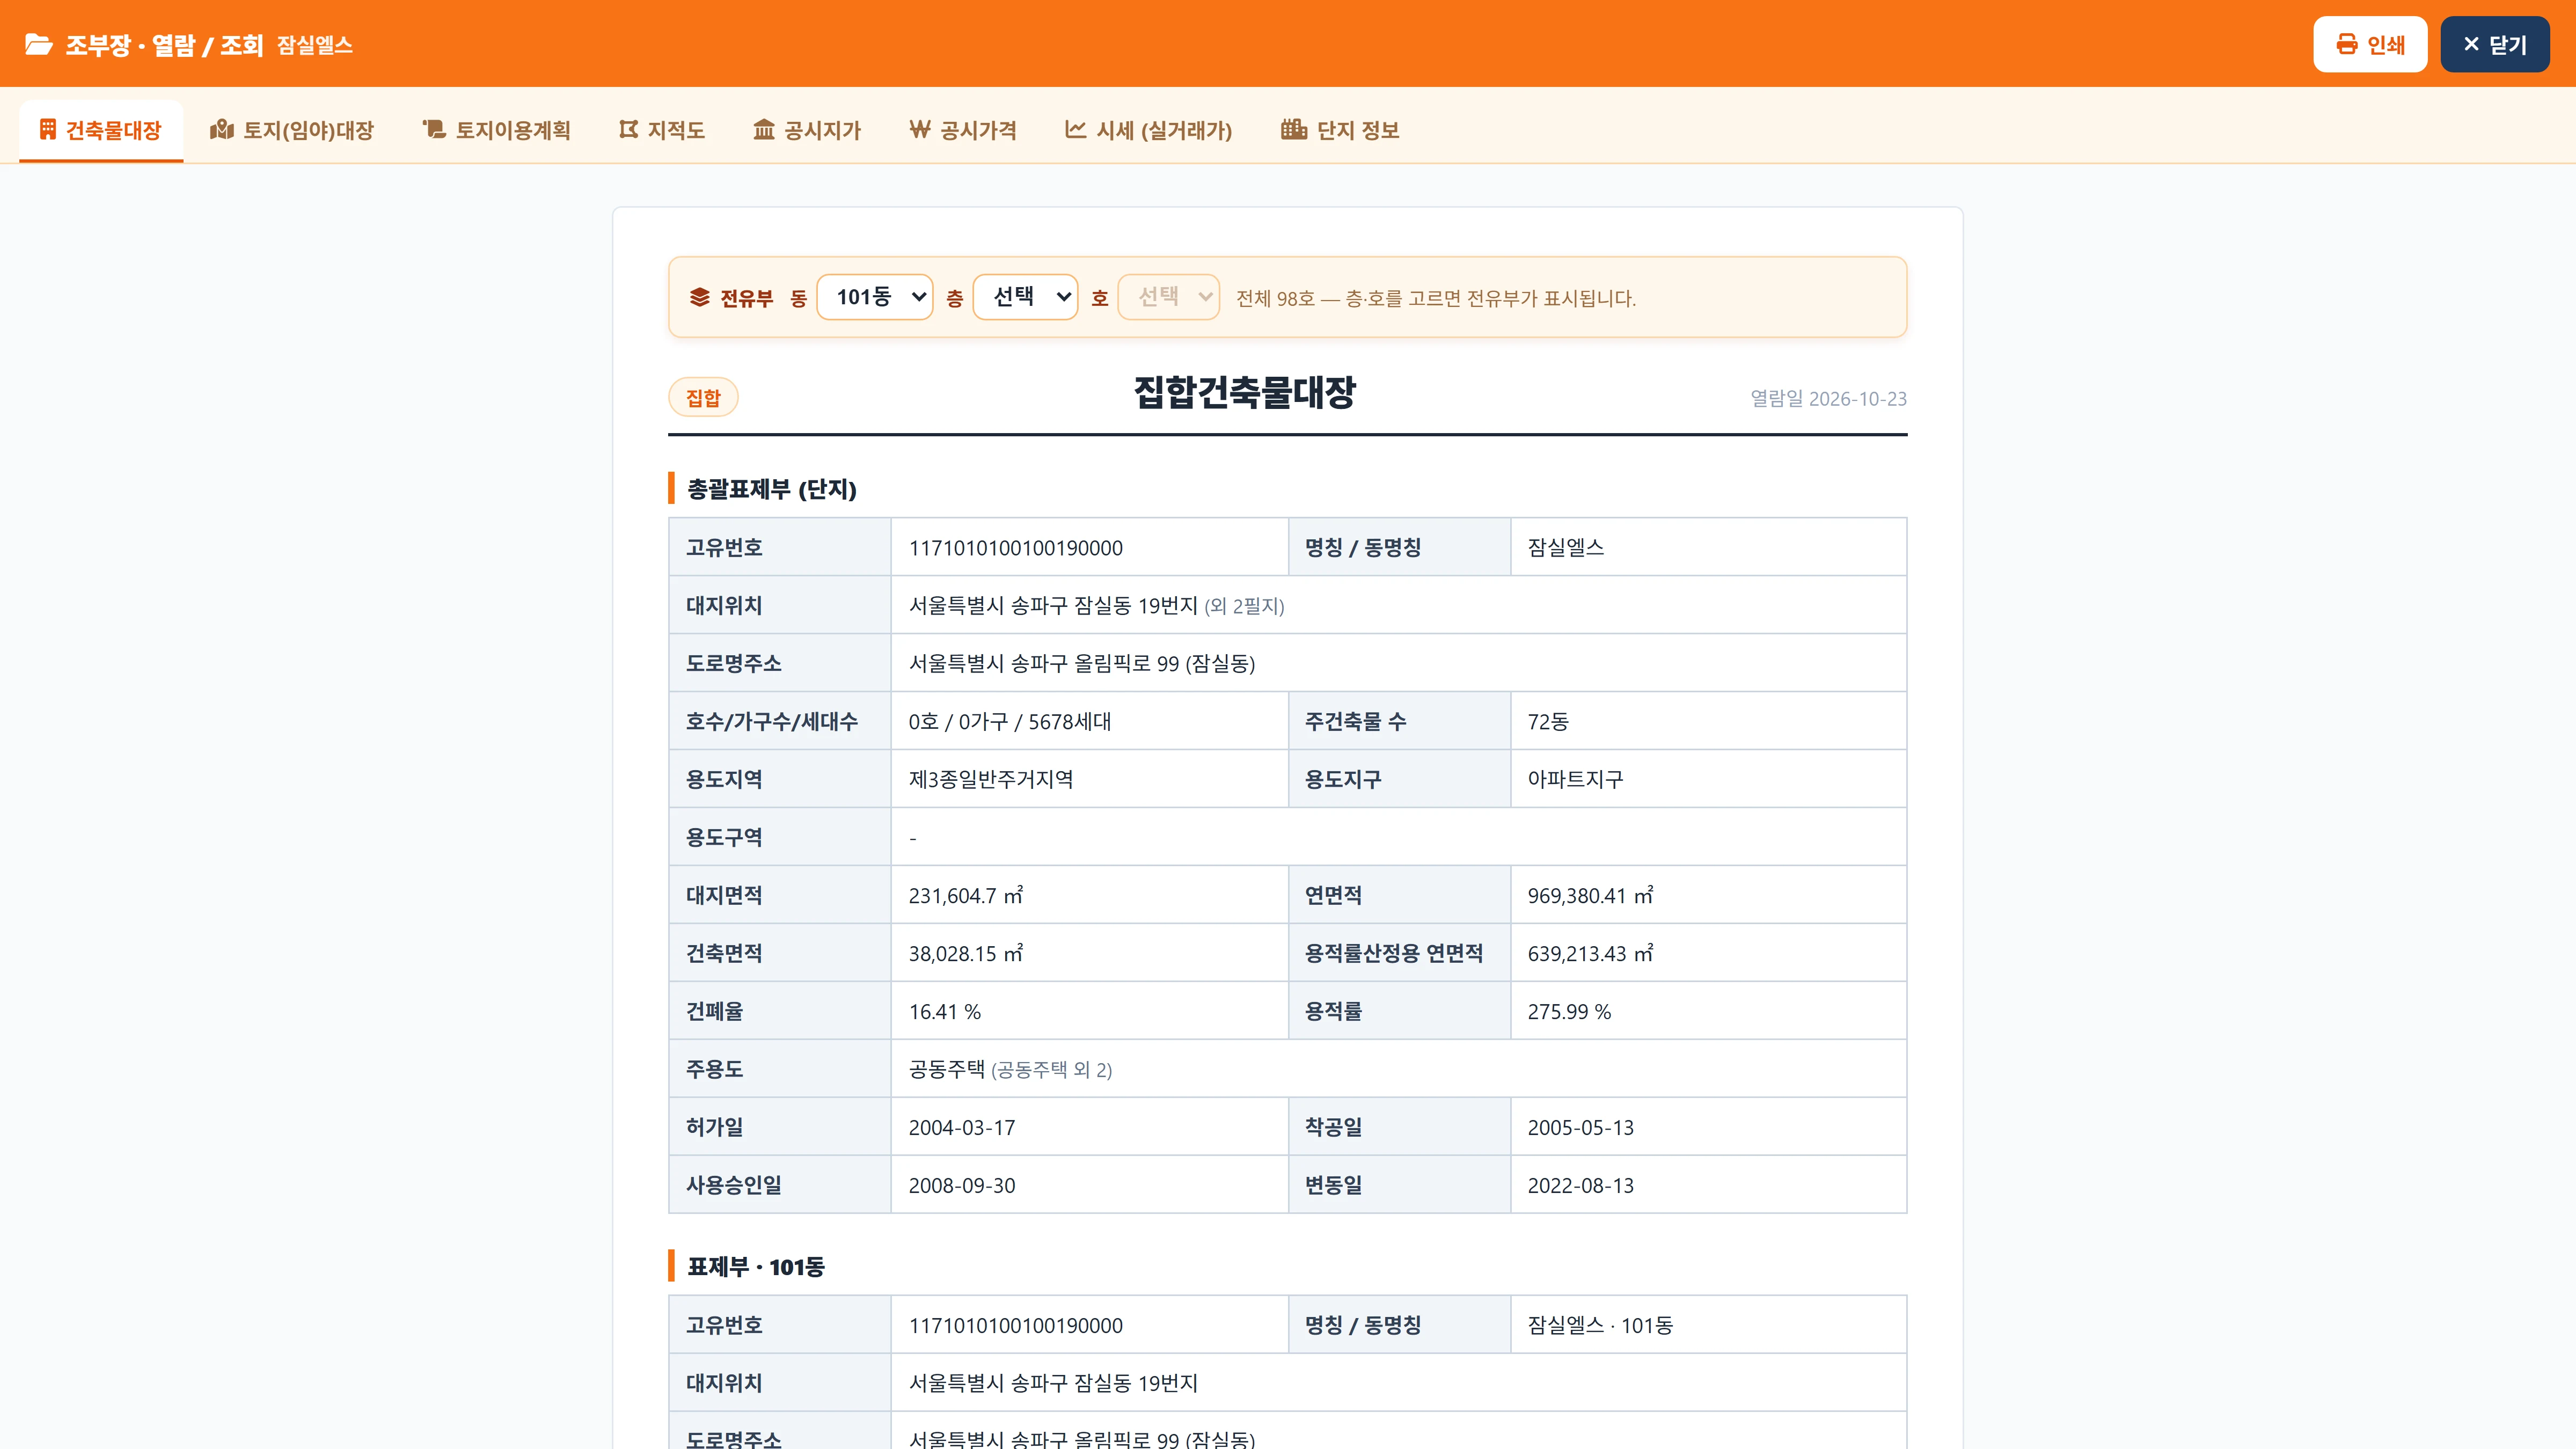Click the X icon on 닫기 button
Image resolution: width=2576 pixels, height=1449 pixels.
point(2471,44)
